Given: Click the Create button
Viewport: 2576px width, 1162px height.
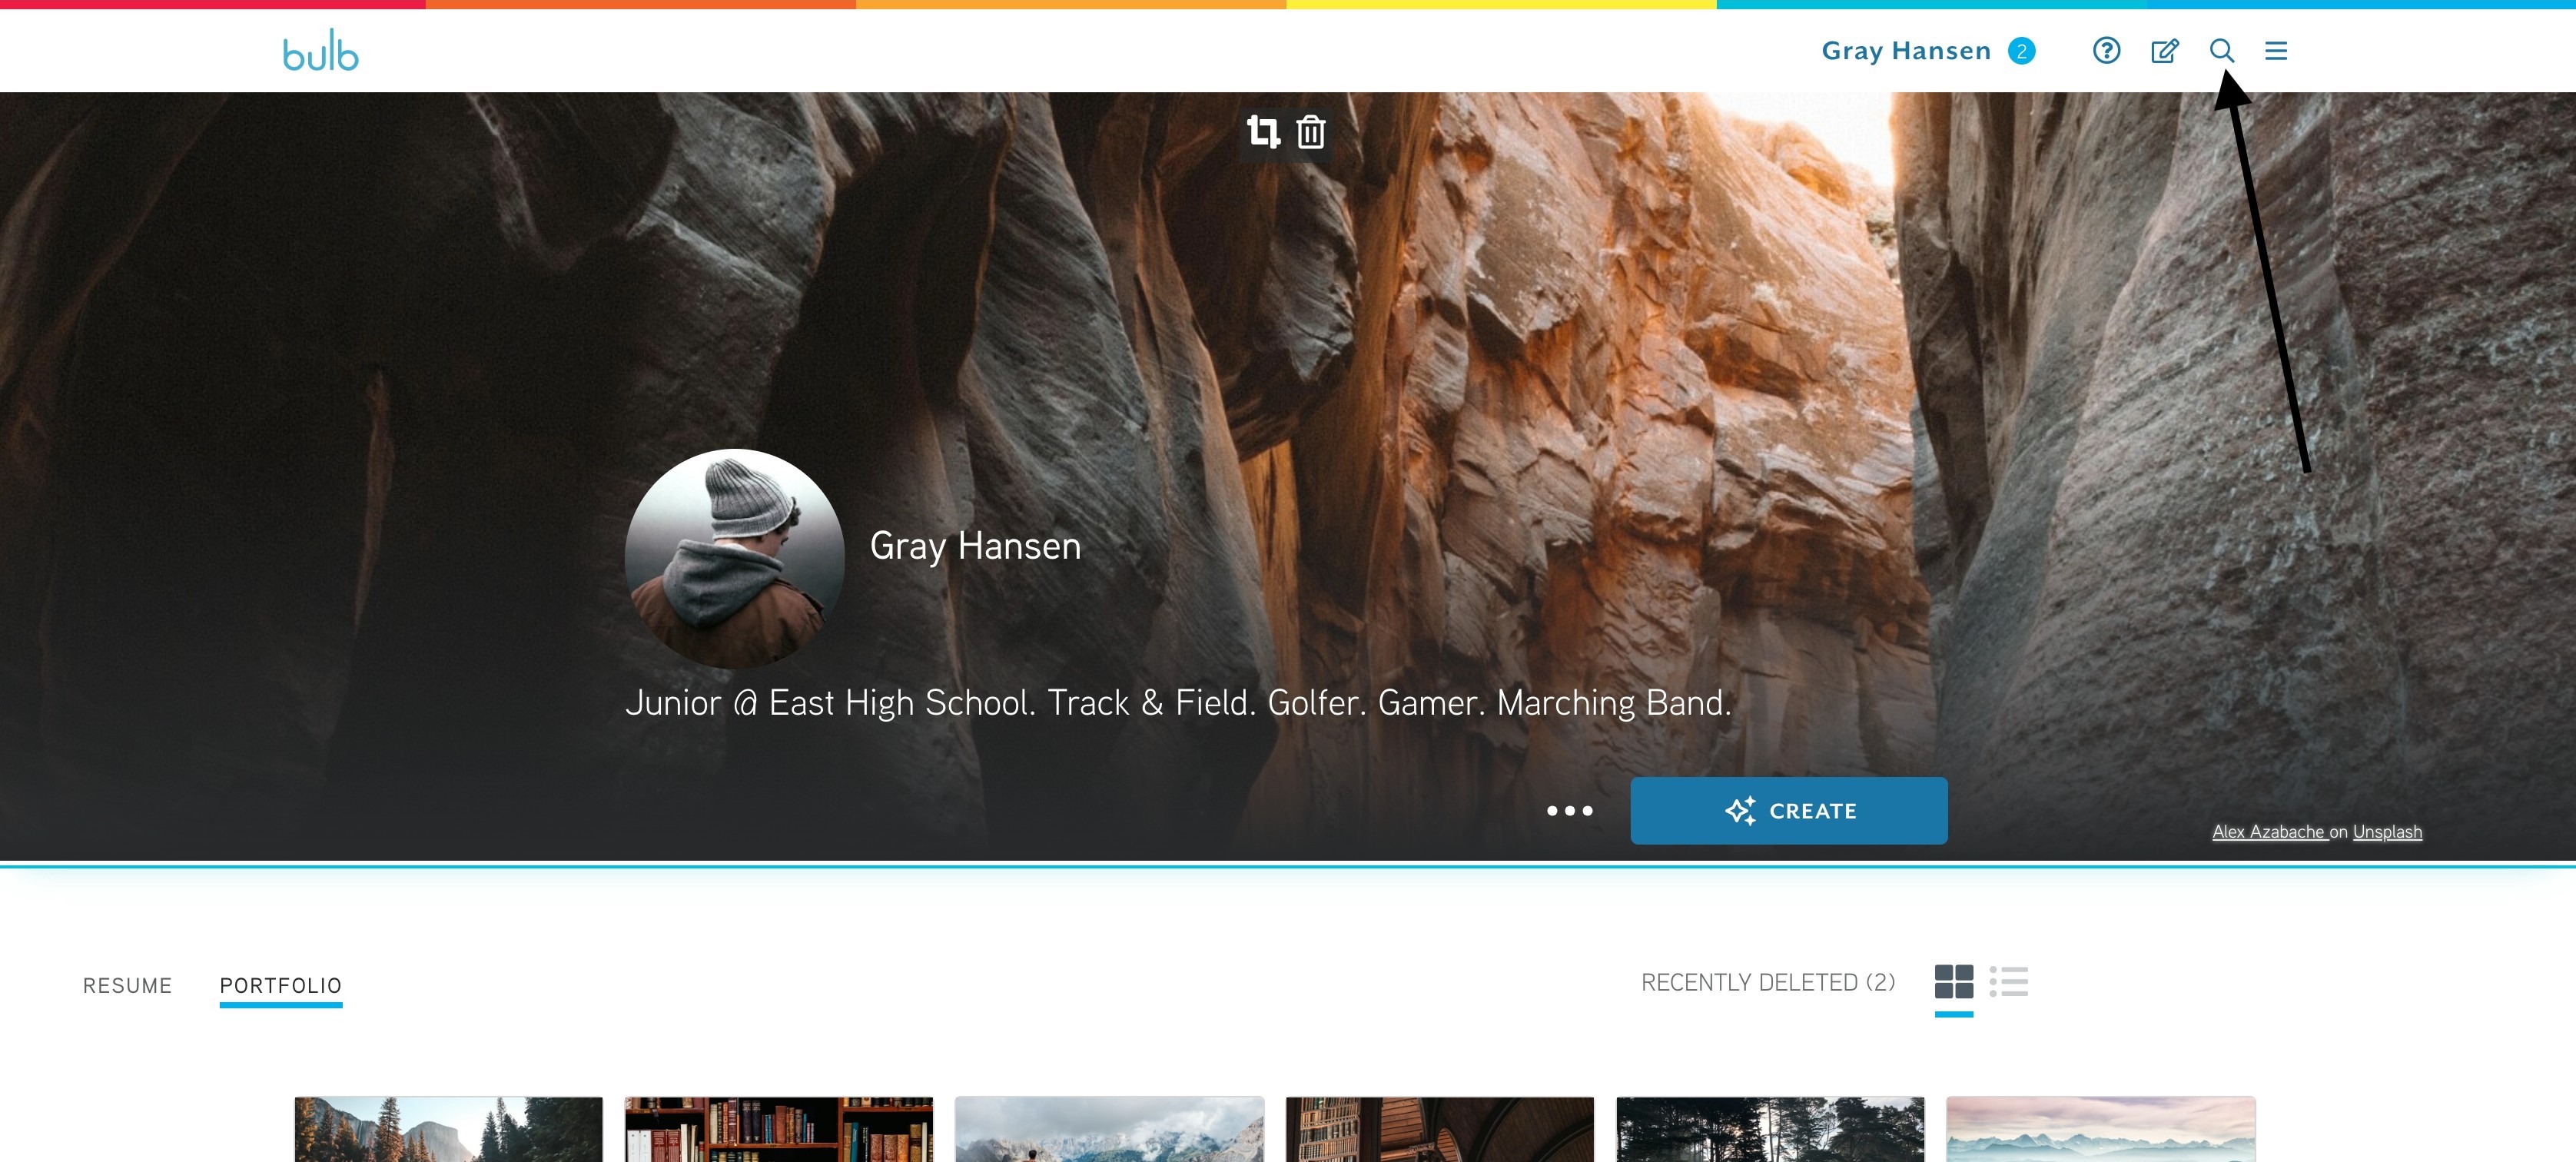Looking at the screenshot, I should click(x=1788, y=810).
